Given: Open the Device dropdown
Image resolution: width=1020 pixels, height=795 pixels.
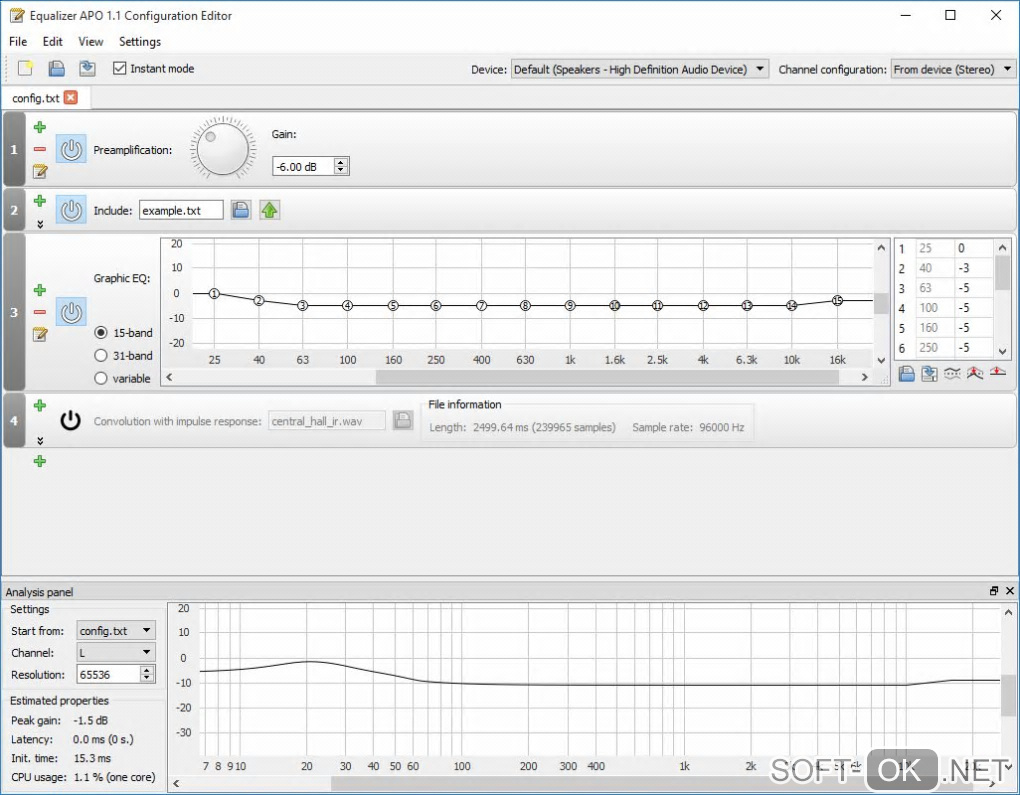Looking at the screenshot, I should (639, 69).
